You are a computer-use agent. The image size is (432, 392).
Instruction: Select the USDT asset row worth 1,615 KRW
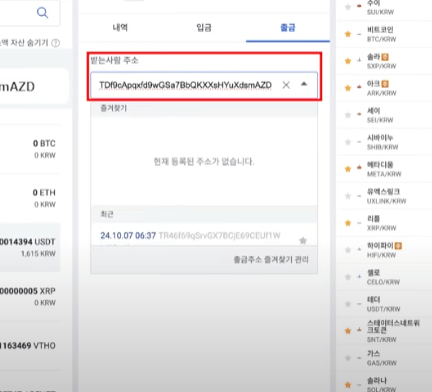[x=30, y=248]
